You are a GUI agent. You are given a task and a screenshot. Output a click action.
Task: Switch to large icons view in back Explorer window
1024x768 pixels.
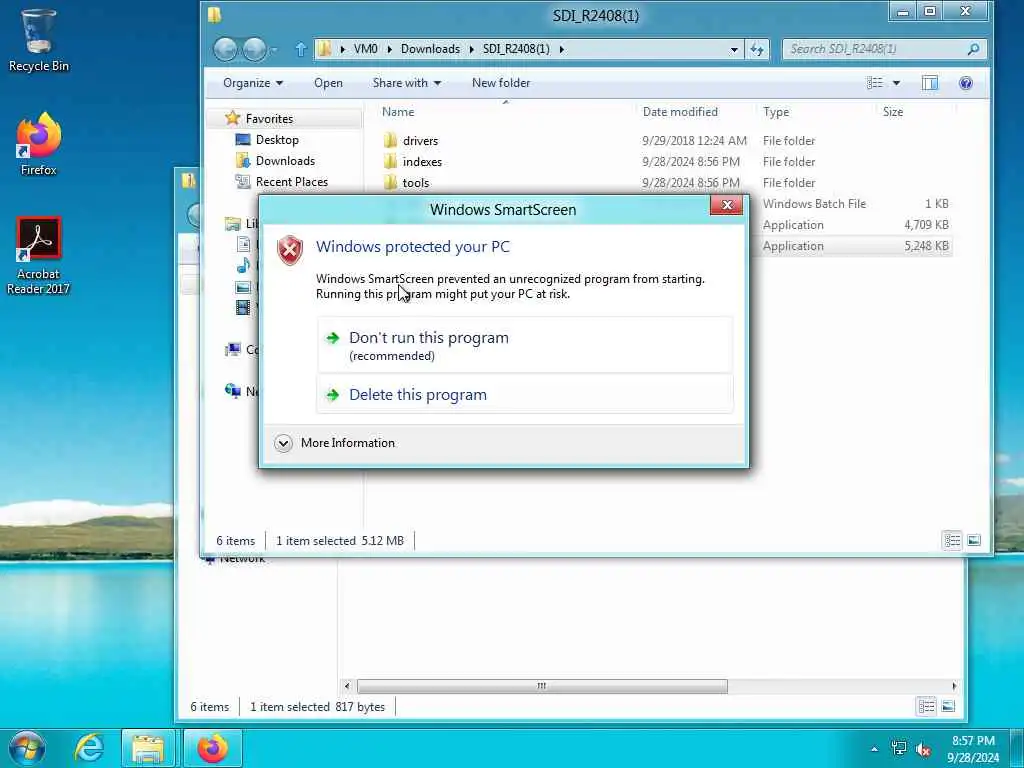coord(948,706)
